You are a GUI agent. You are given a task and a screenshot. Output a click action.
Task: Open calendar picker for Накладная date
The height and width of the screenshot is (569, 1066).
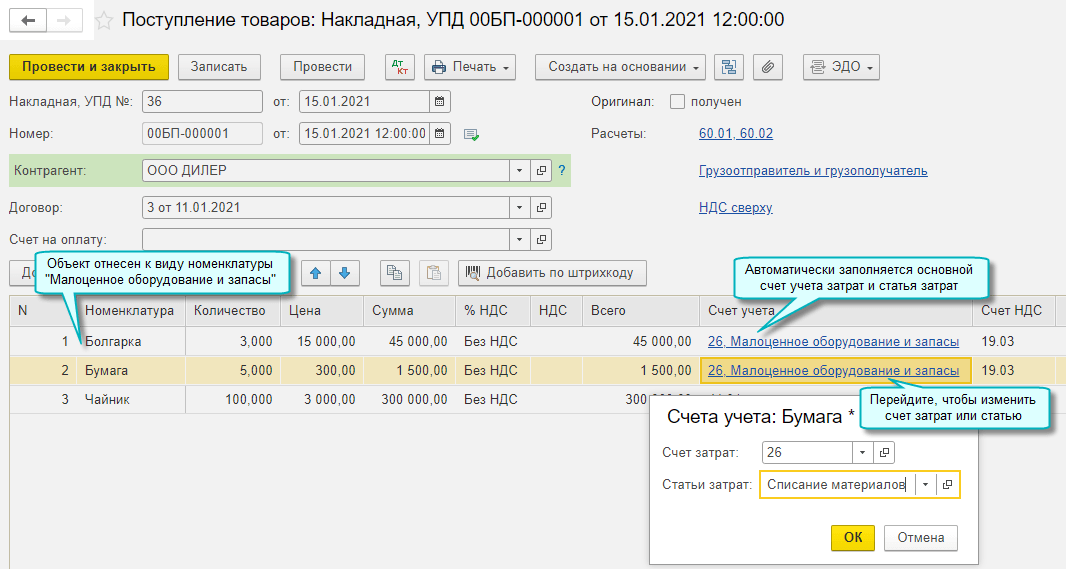click(x=440, y=101)
